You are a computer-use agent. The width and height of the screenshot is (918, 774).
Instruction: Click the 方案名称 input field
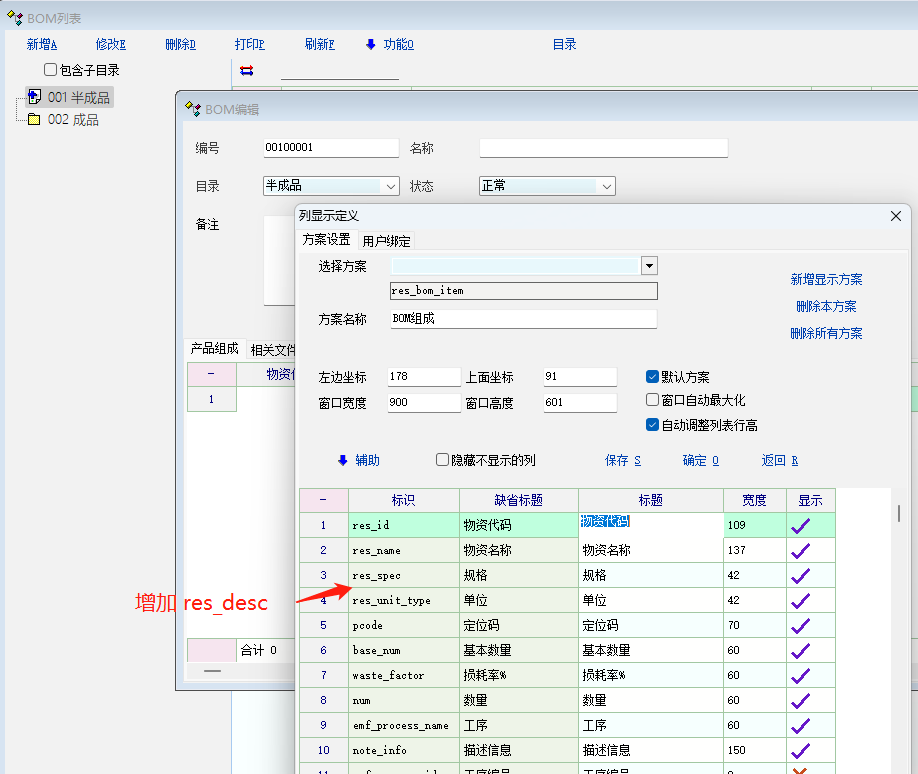[523, 319]
